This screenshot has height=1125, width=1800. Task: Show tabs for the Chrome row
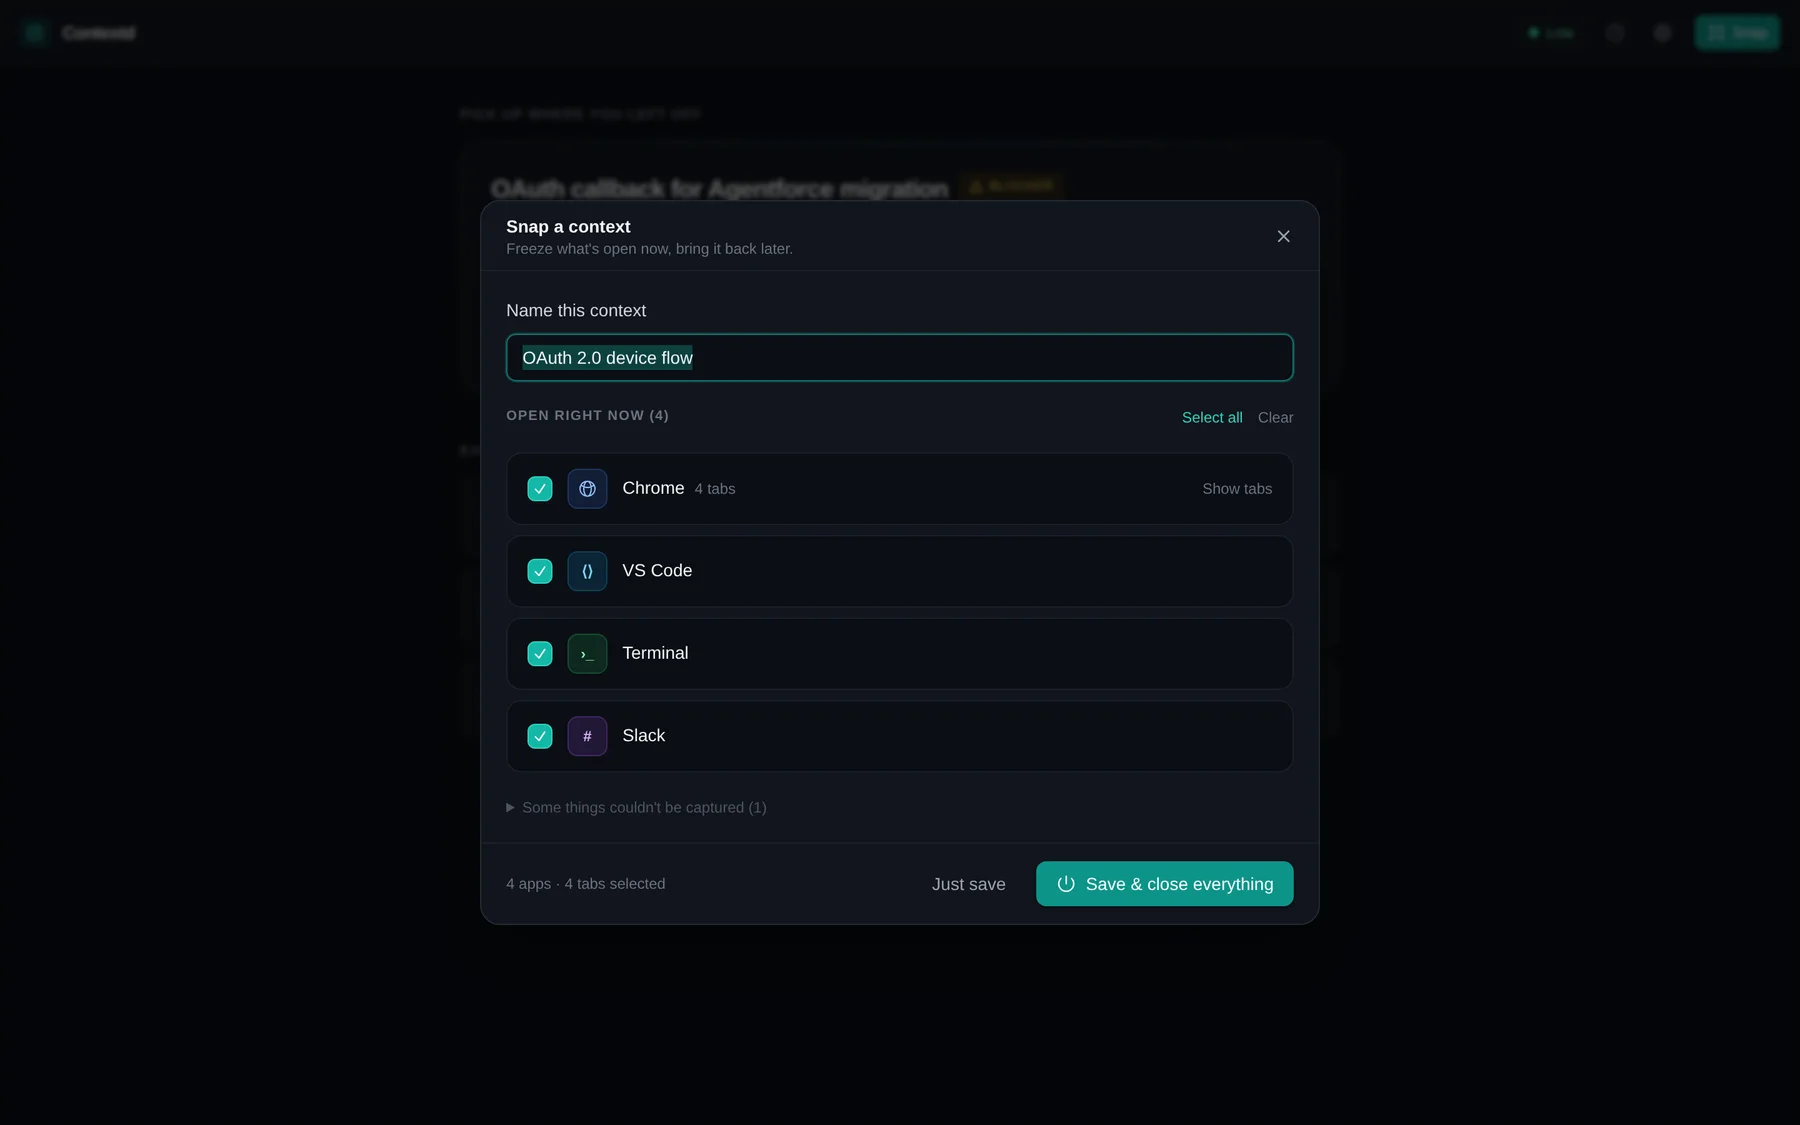pos(1237,489)
